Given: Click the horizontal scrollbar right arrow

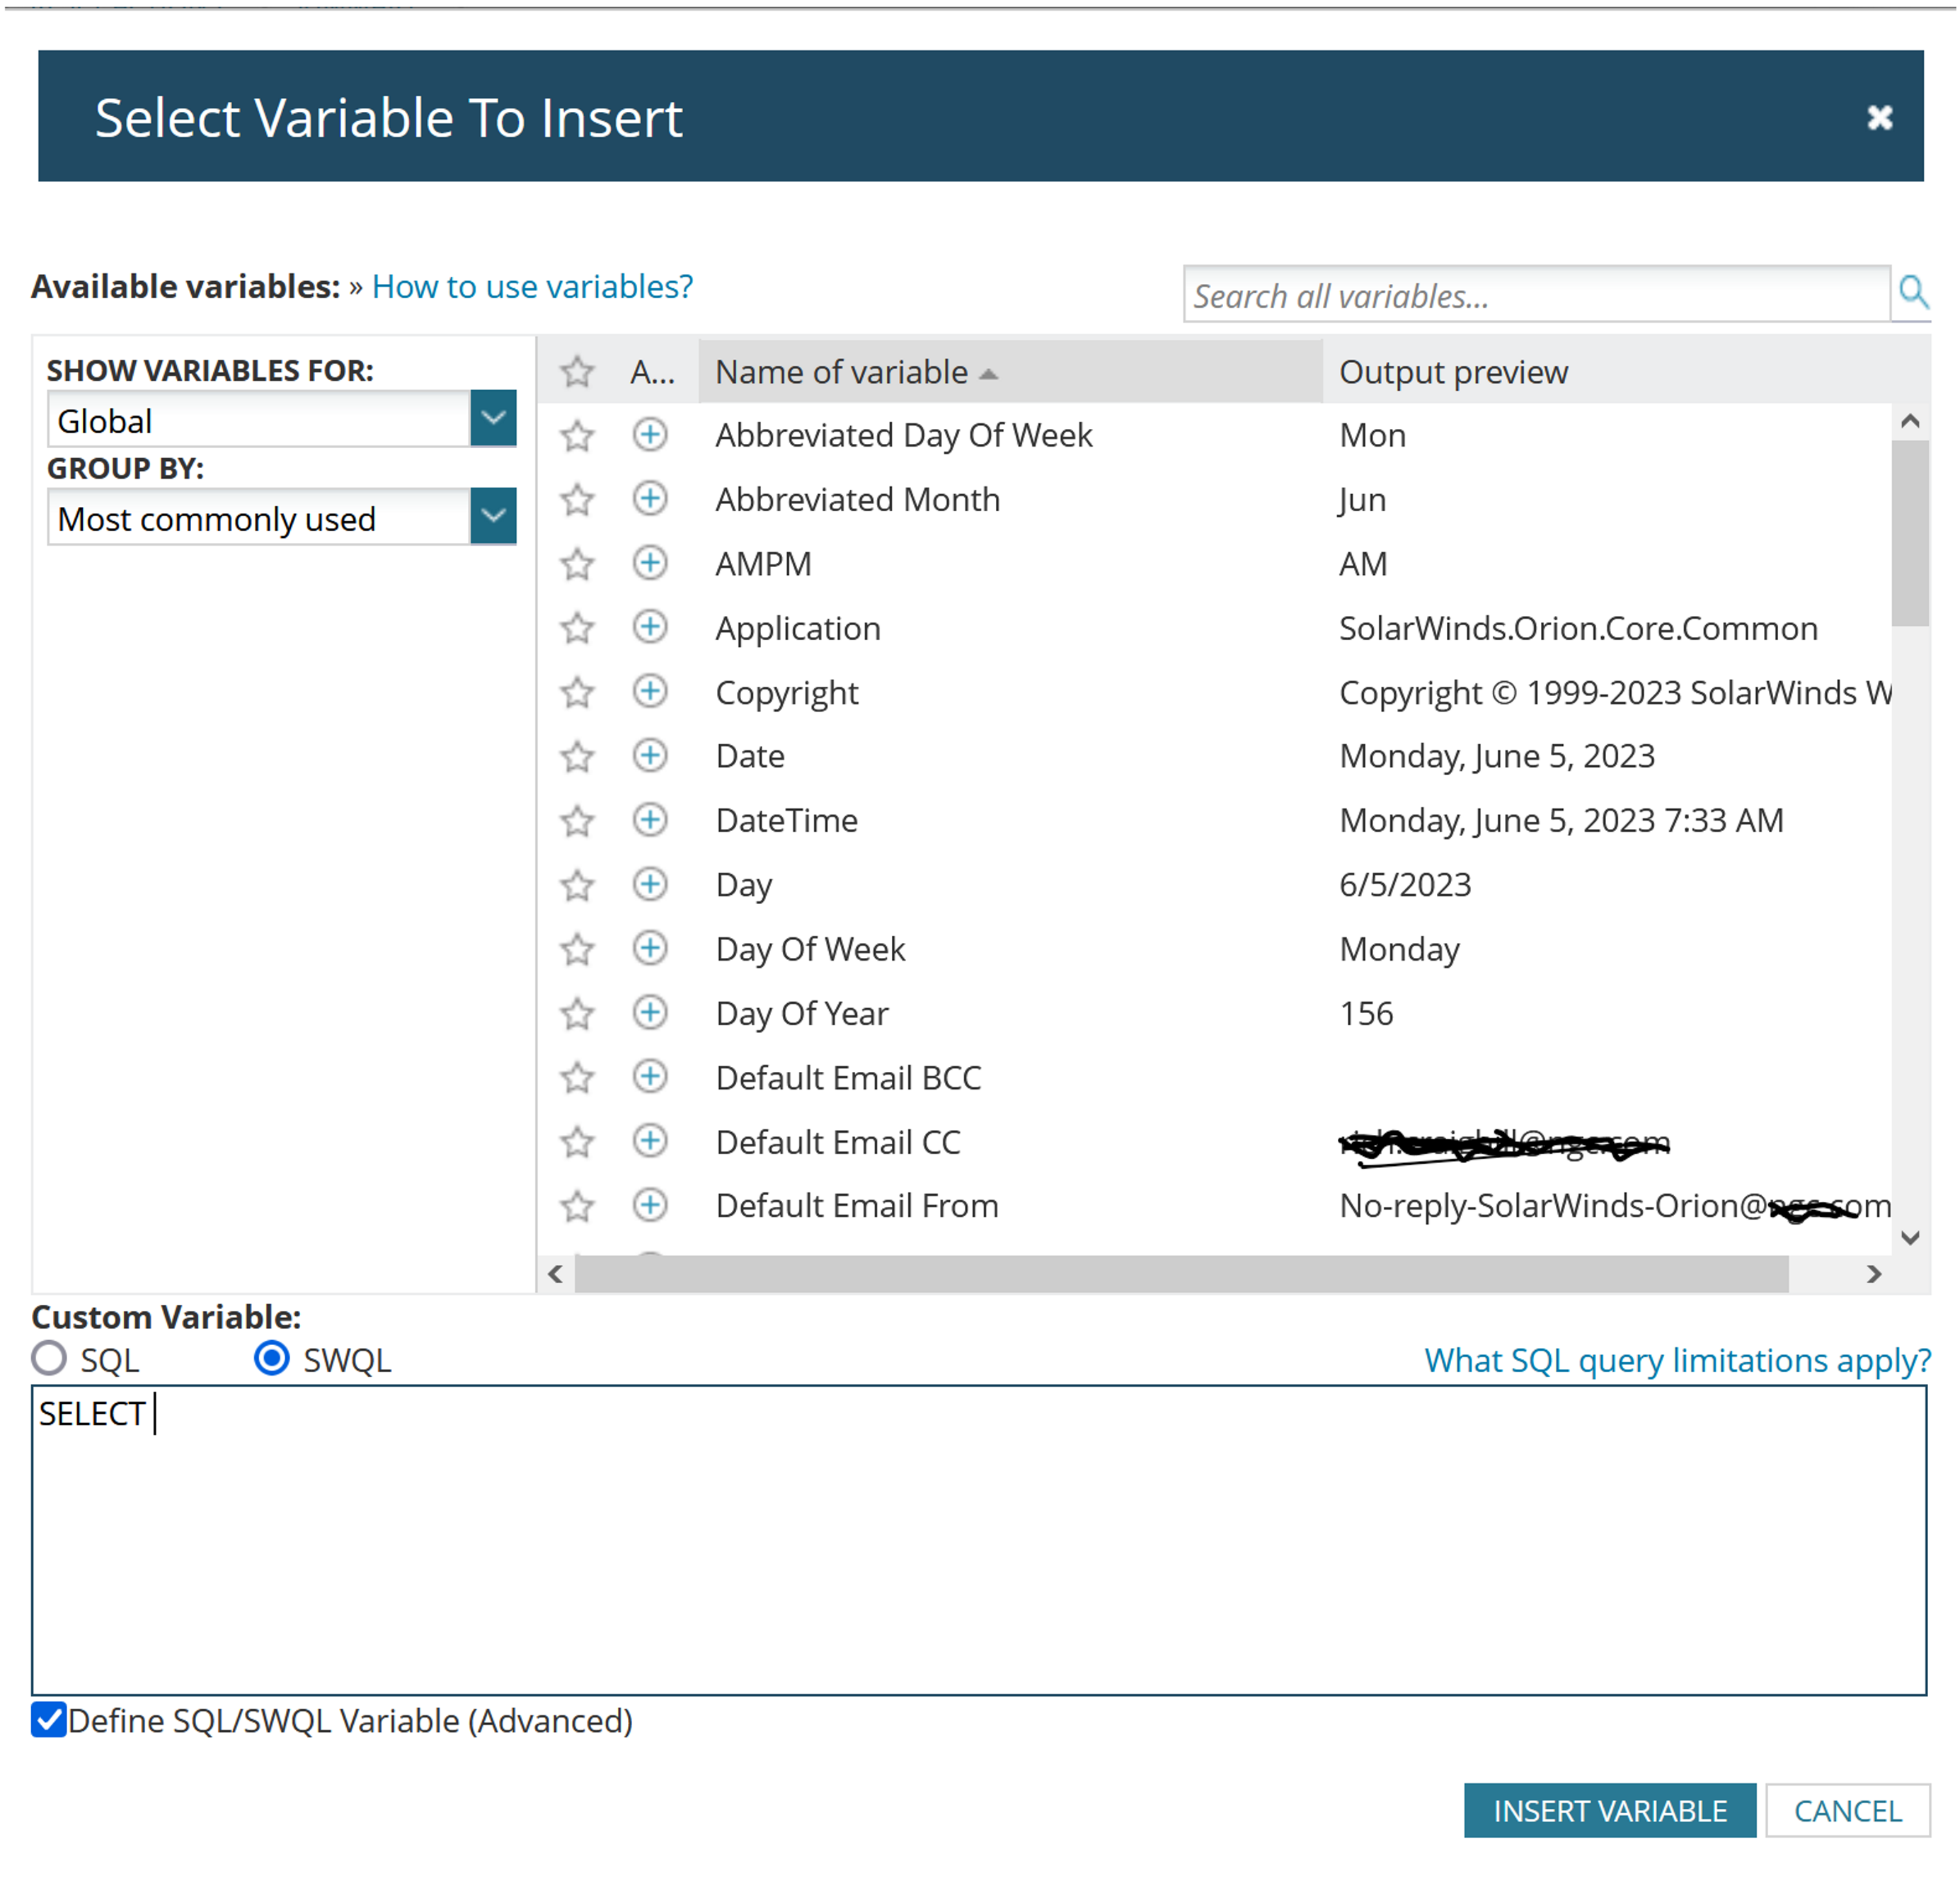Looking at the screenshot, I should tap(1874, 1274).
